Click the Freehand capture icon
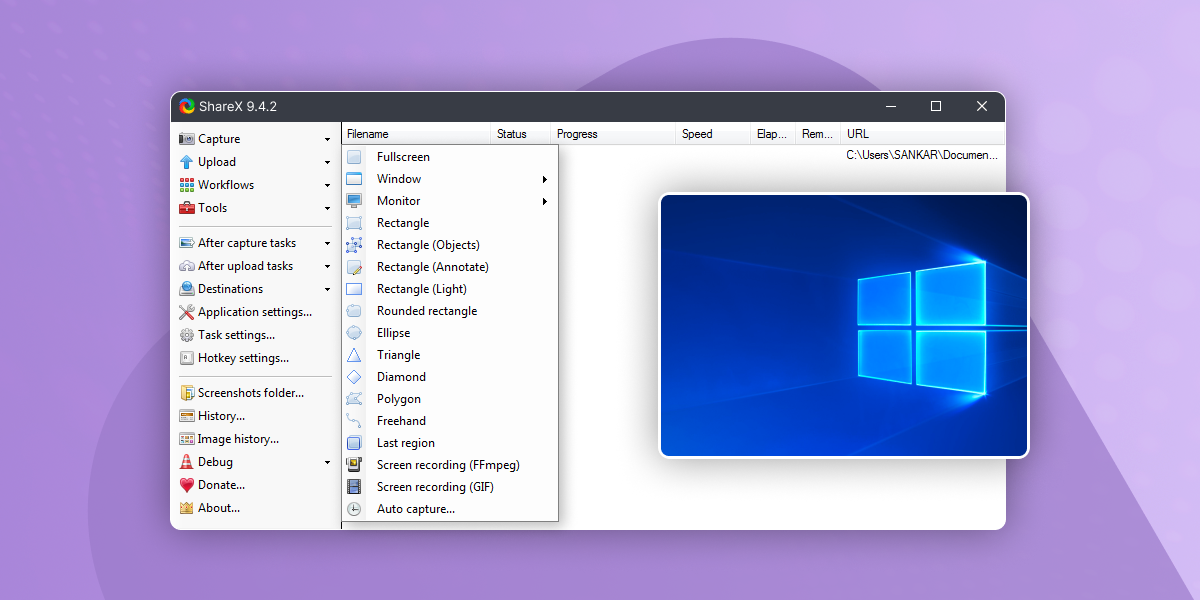Viewport: 1200px width, 600px height. click(x=354, y=421)
